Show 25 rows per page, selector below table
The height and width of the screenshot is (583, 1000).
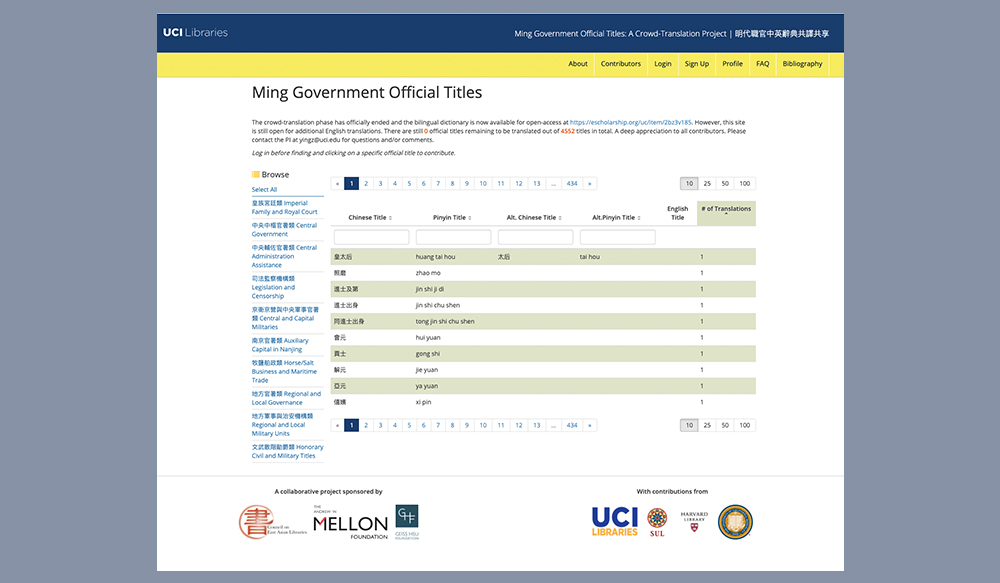pyautogui.click(x=707, y=425)
